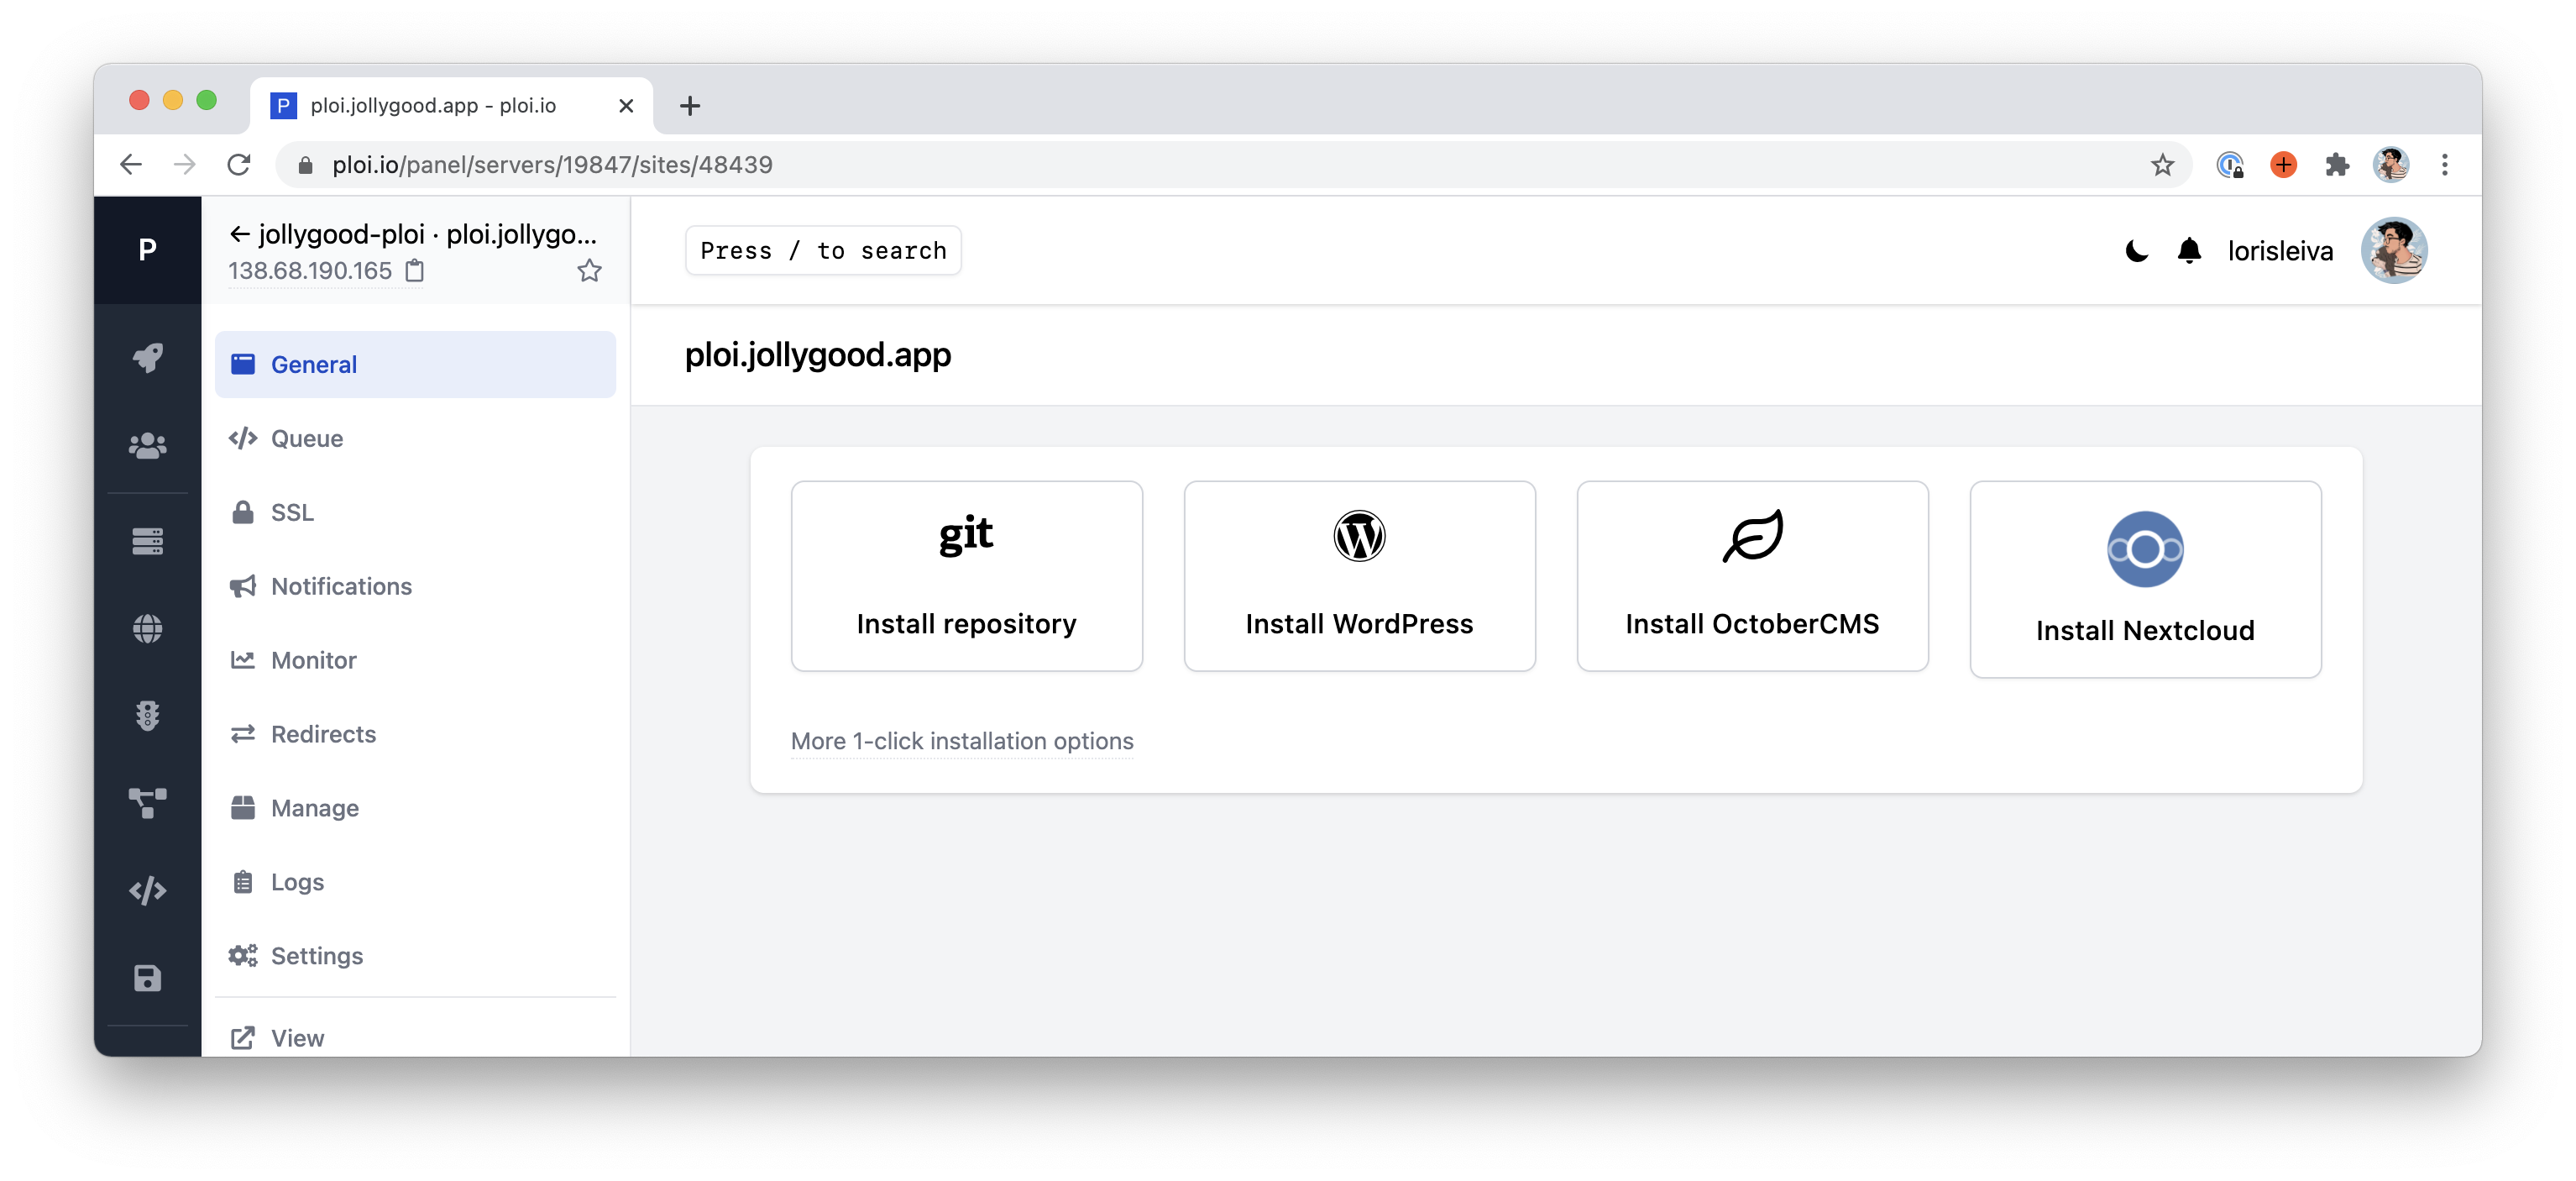Open the network diagram sidebar icon
The height and width of the screenshot is (1181, 2576).
[147, 803]
